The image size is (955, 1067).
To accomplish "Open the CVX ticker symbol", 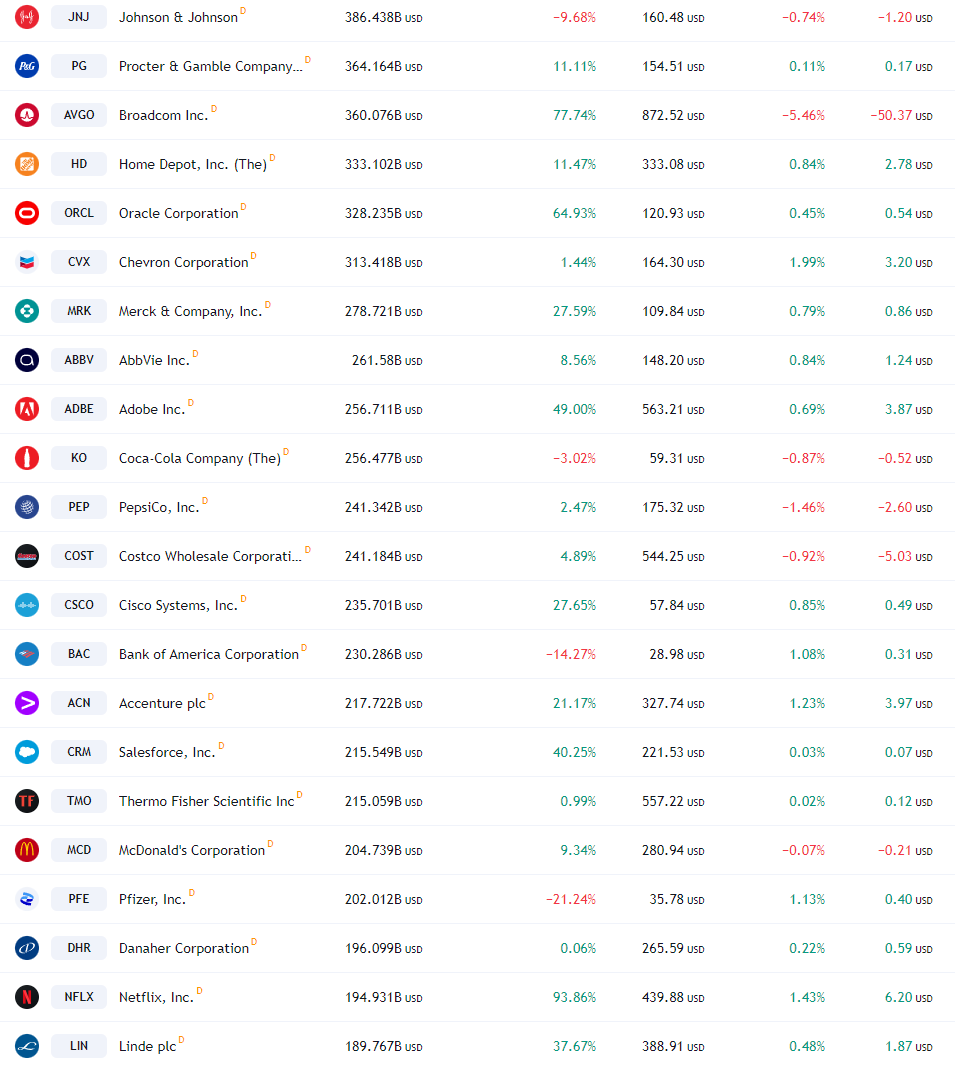I will pyautogui.click(x=79, y=262).
